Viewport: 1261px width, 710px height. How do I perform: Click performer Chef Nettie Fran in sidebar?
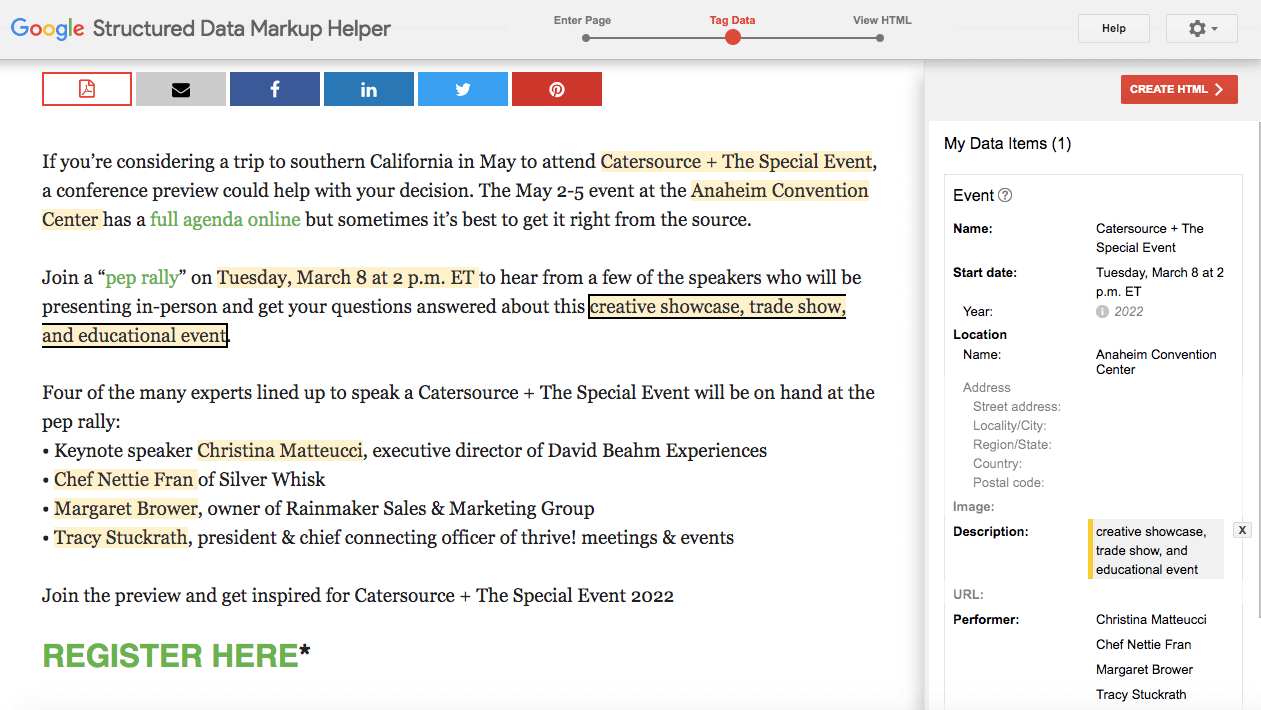tap(1143, 645)
